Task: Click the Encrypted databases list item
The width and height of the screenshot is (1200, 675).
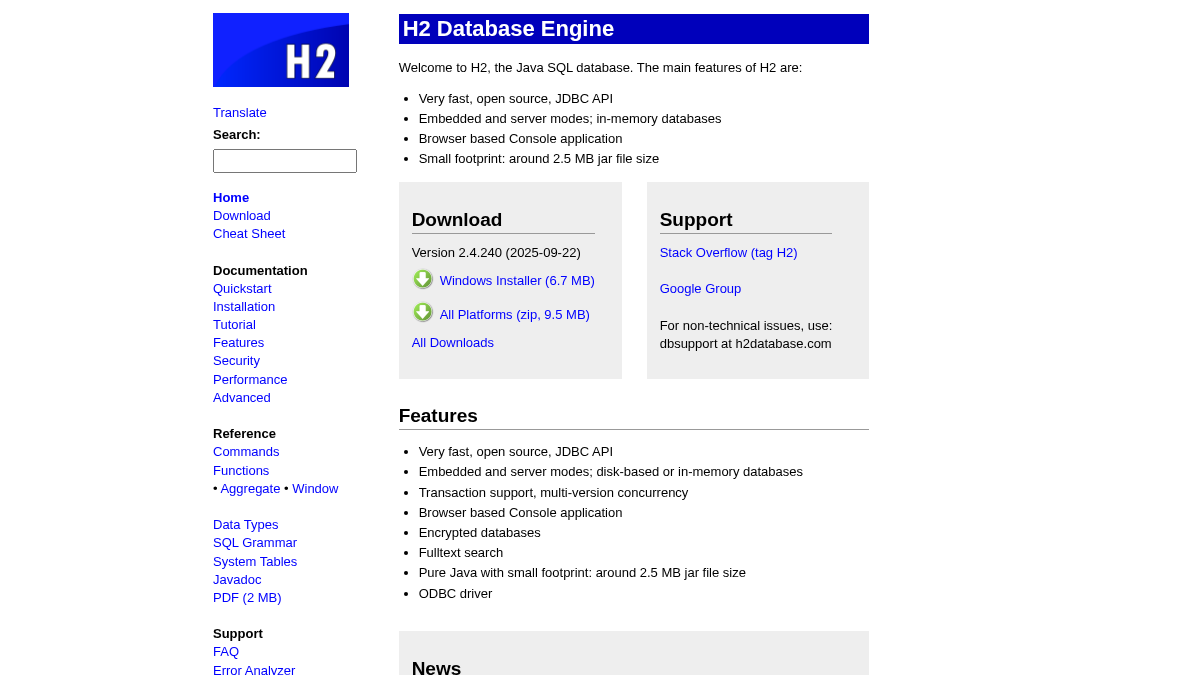Action: 480,533
